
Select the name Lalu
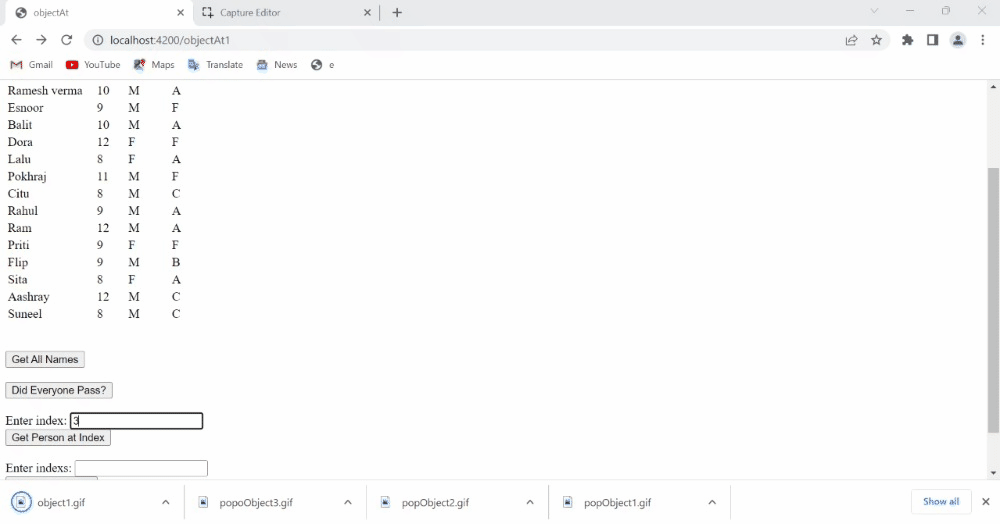(x=19, y=159)
